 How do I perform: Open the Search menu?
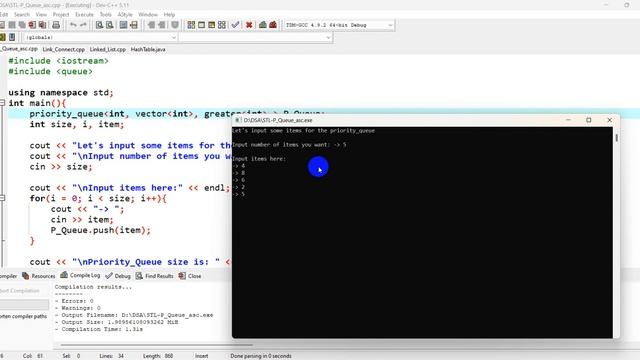tap(22, 14)
